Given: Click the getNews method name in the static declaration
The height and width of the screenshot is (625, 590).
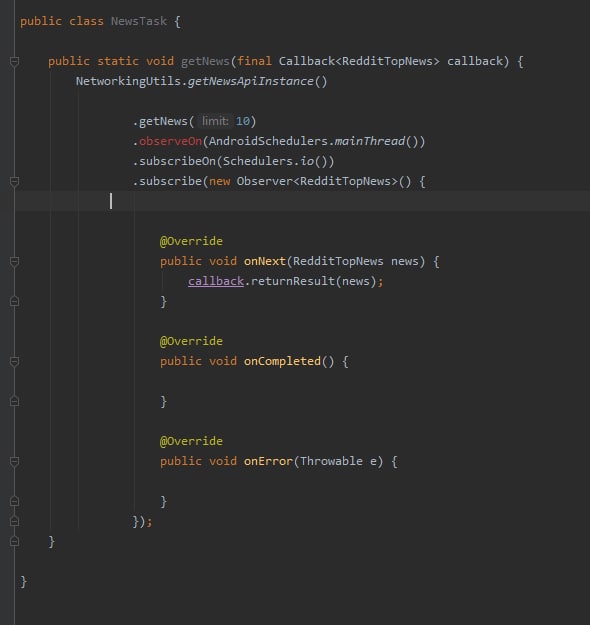Looking at the screenshot, I should [x=205, y=61].
